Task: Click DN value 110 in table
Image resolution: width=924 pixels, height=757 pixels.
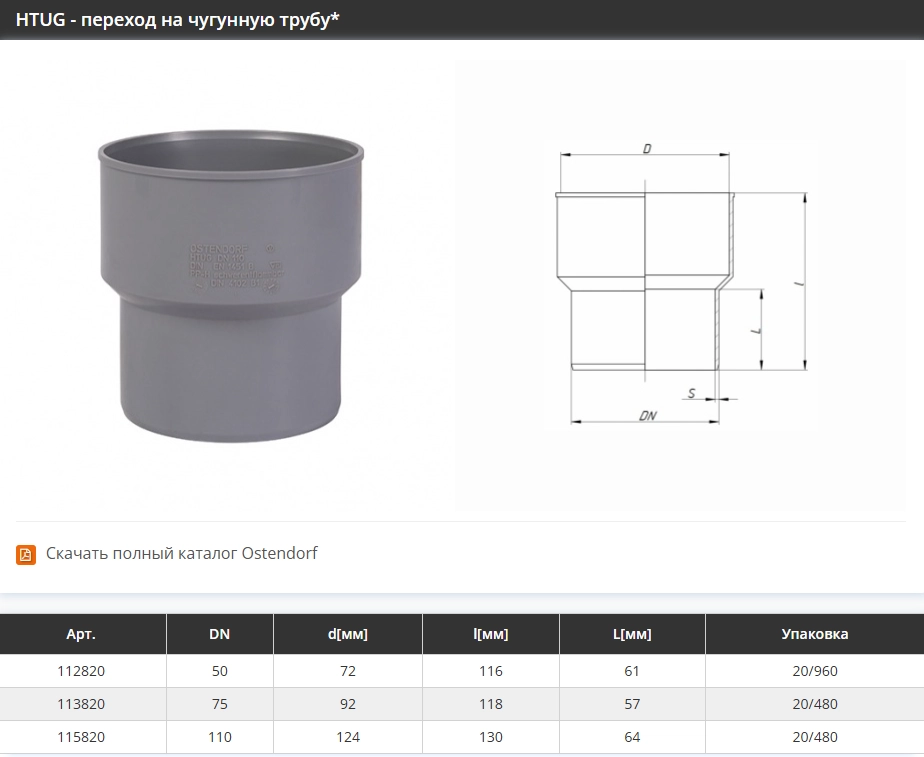Action: point(220,737)
